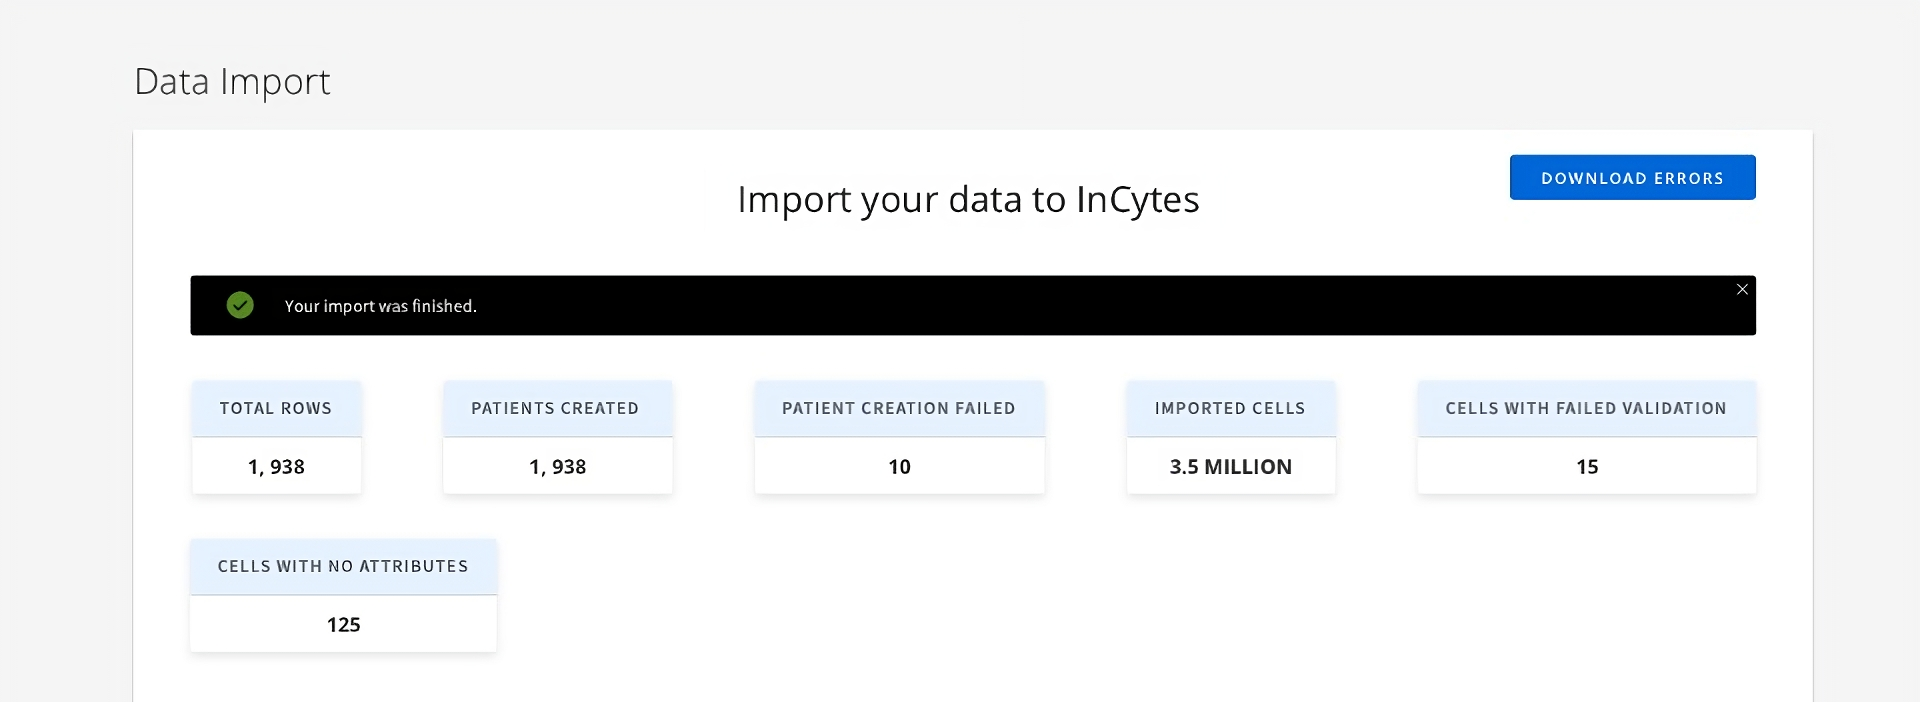Click the value 1,938 under TOTAL ROWS
Screen dimensions: 1920x702
tap(276, 465)
